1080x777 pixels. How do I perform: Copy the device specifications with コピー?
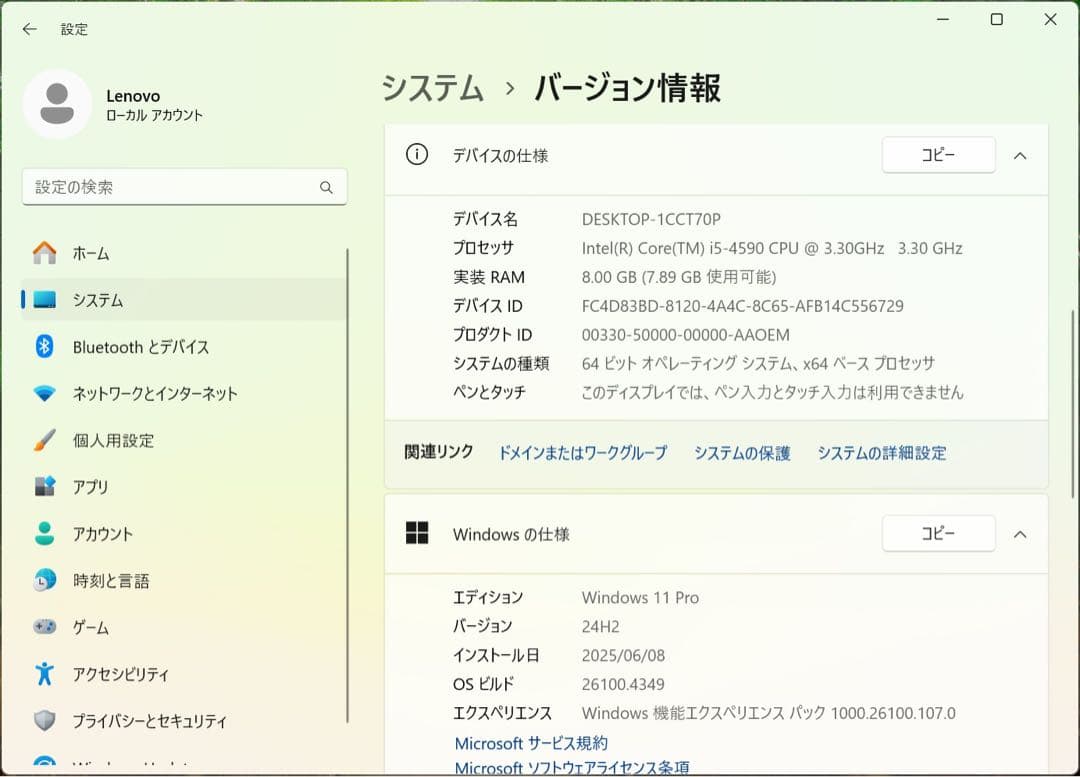[x=938, y=155]
